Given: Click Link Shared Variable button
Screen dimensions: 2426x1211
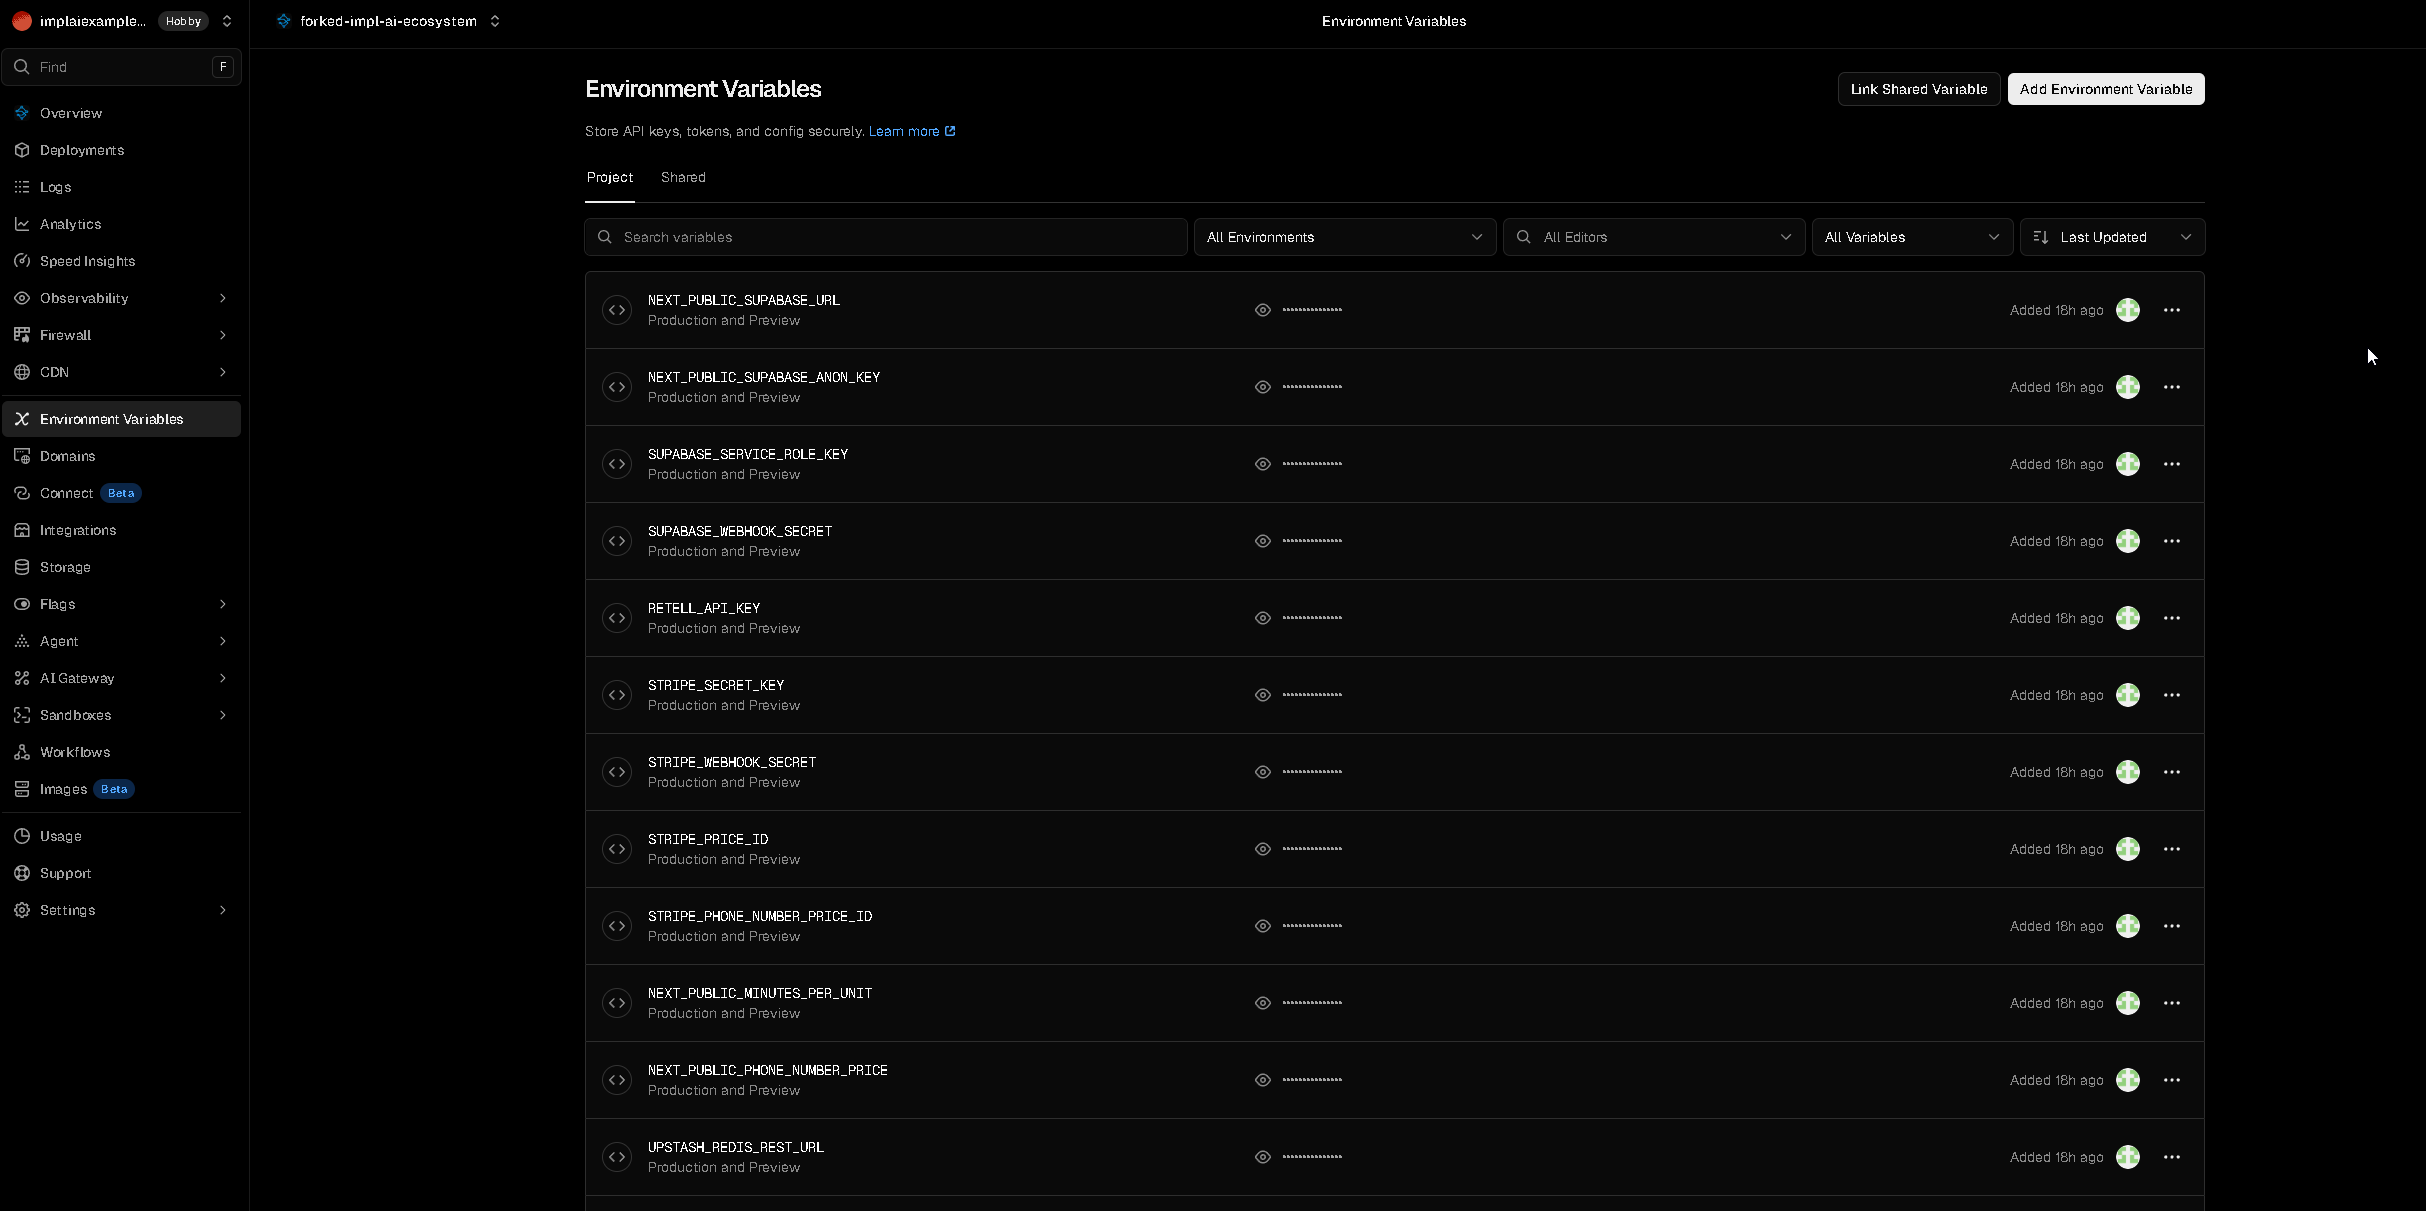Looking at the screenshot, I should (1919, 89).
